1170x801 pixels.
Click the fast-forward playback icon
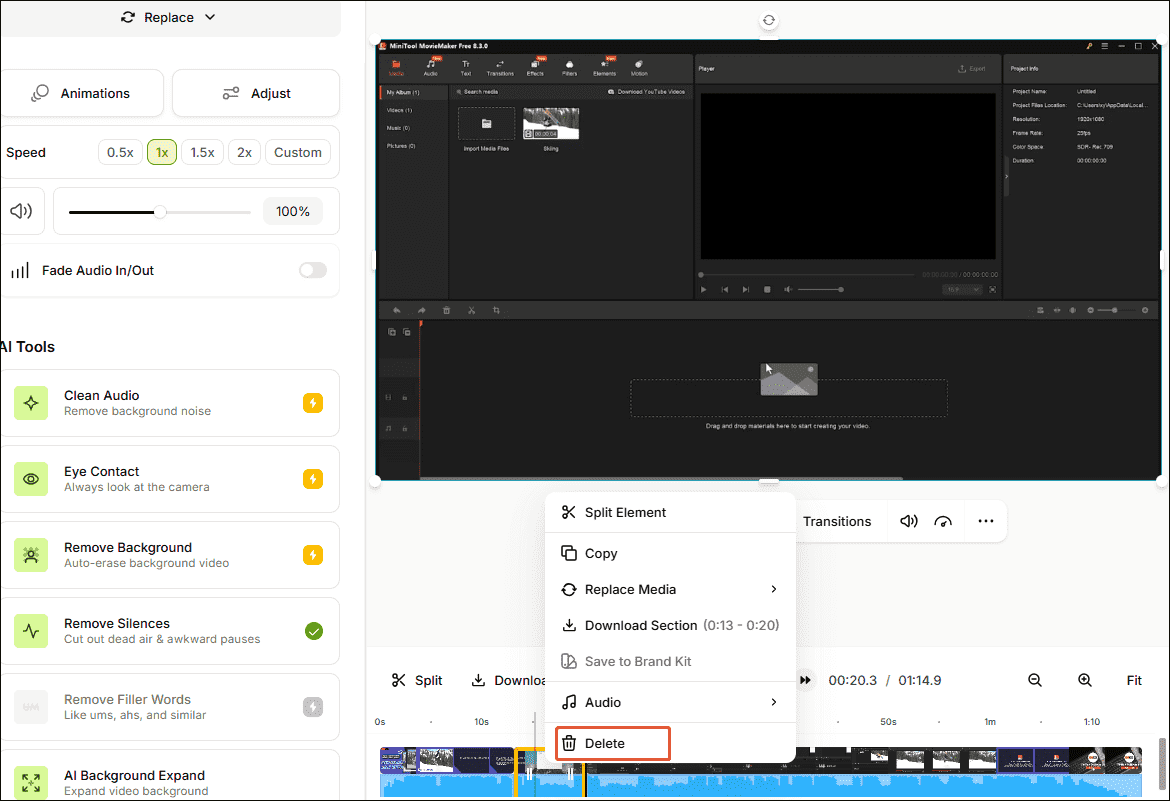[805, 680]
